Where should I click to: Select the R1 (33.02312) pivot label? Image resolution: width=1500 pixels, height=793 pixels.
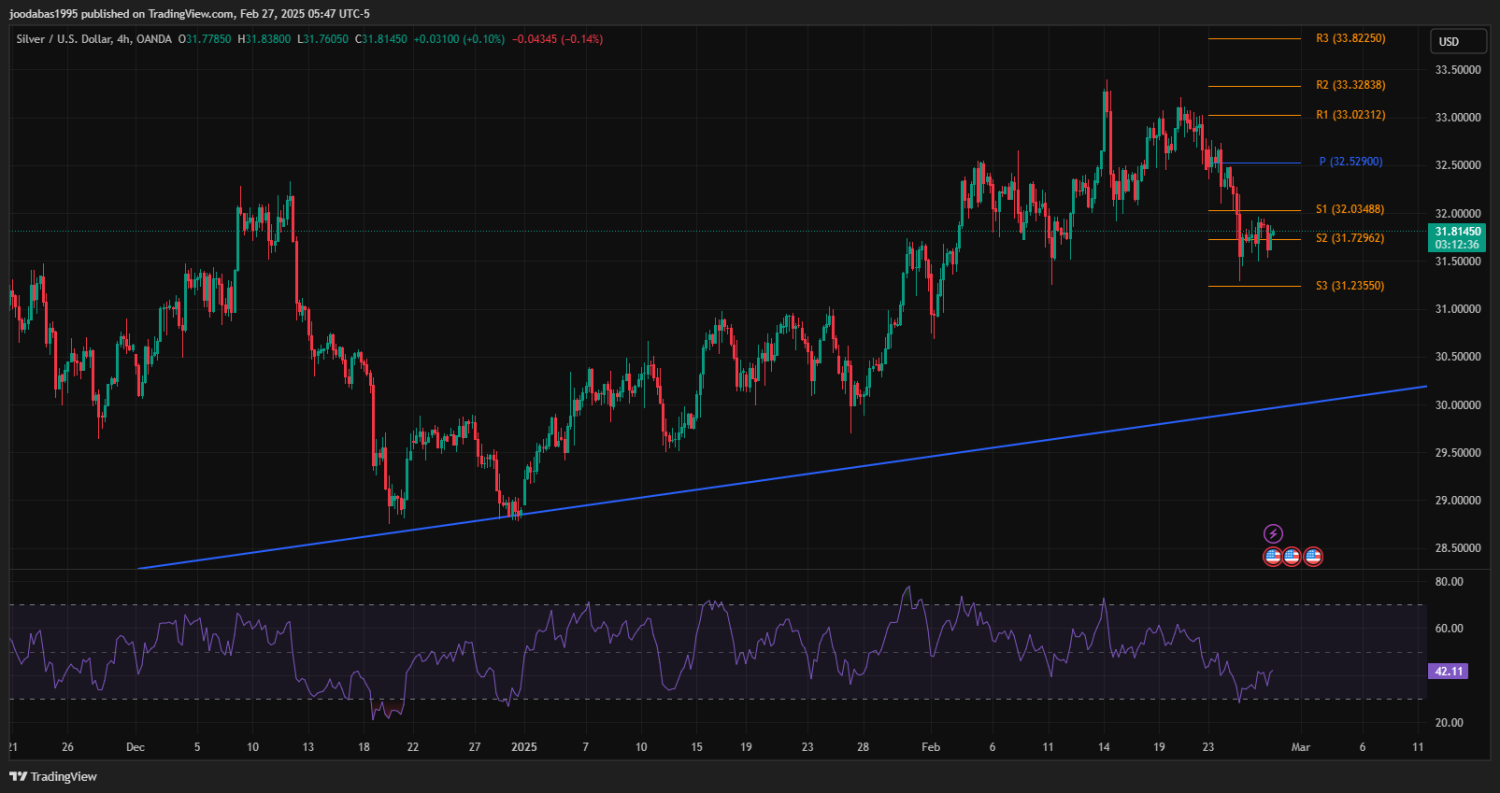coord(1350,115)
